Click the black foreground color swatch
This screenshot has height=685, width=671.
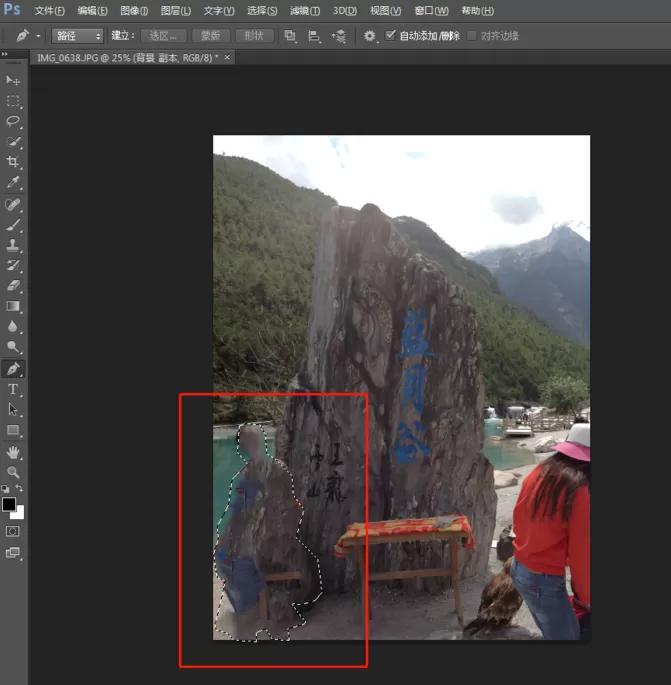tap(9, 504)
